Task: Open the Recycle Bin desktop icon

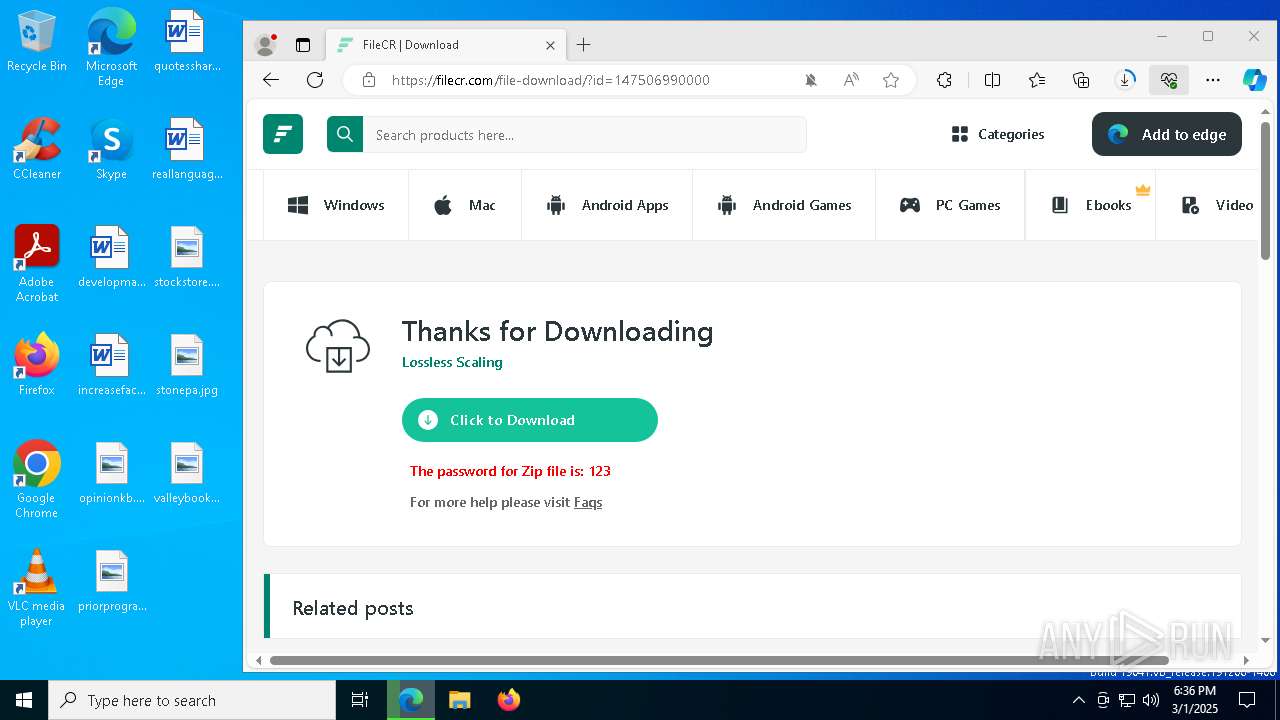Action: point(36,42)
